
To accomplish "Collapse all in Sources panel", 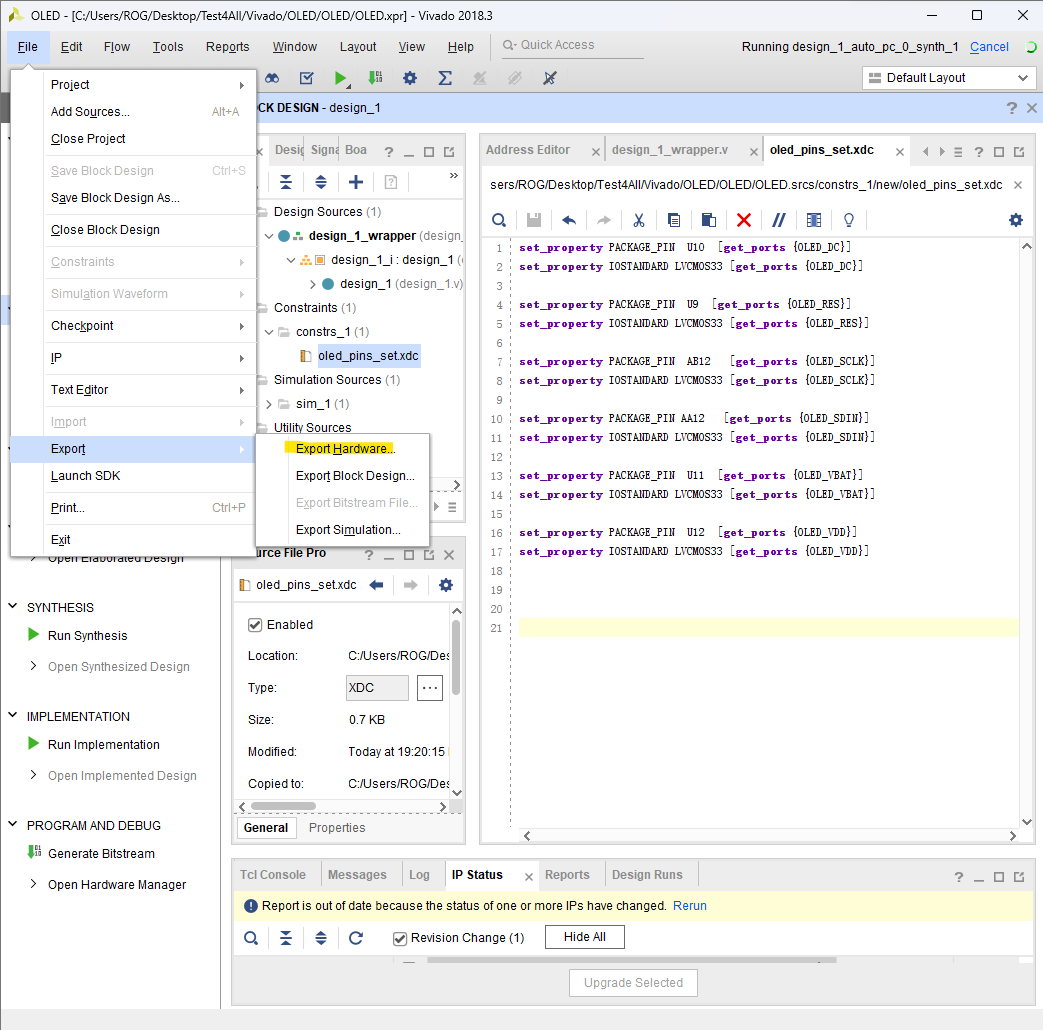I will 286,182.
